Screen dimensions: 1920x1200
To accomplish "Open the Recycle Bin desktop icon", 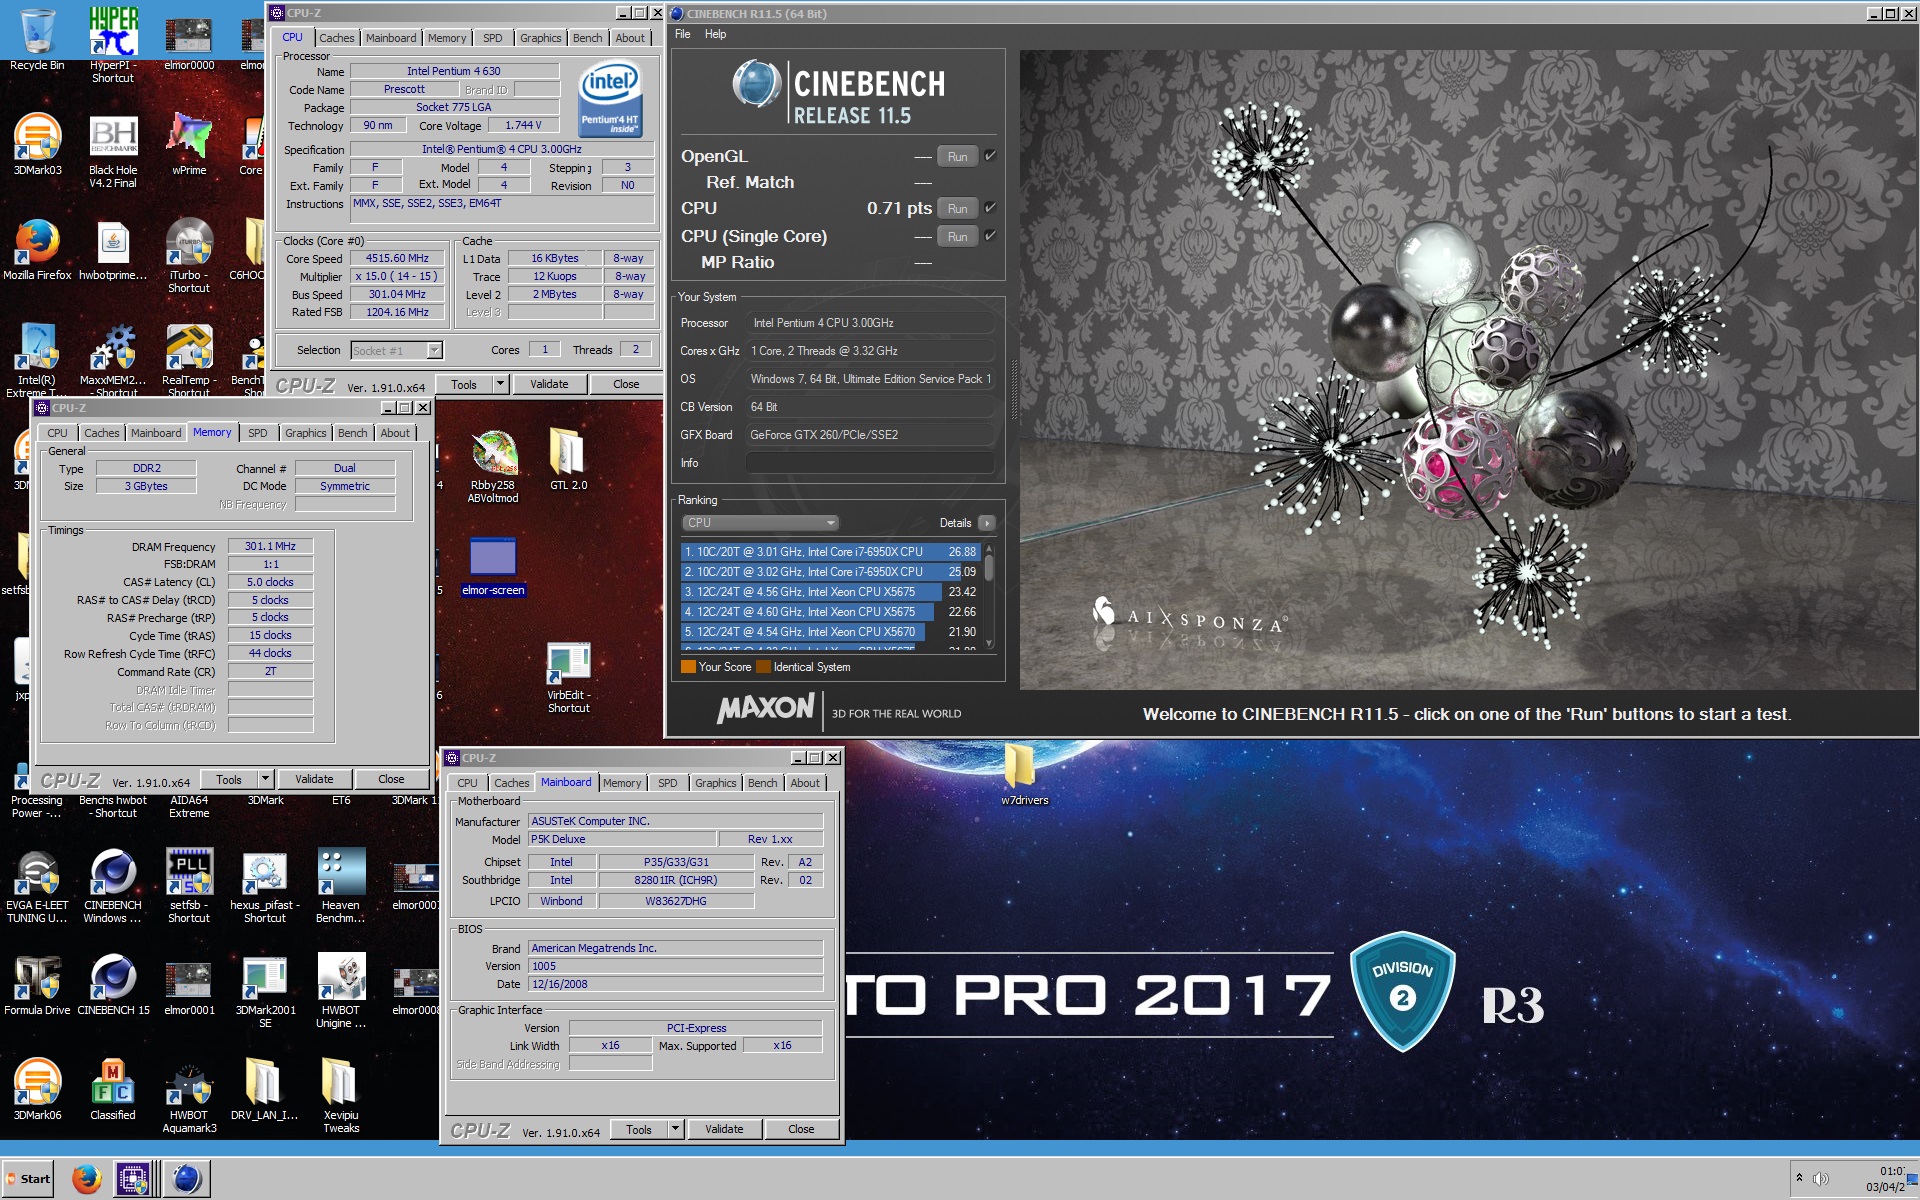I will click(37, 40).
